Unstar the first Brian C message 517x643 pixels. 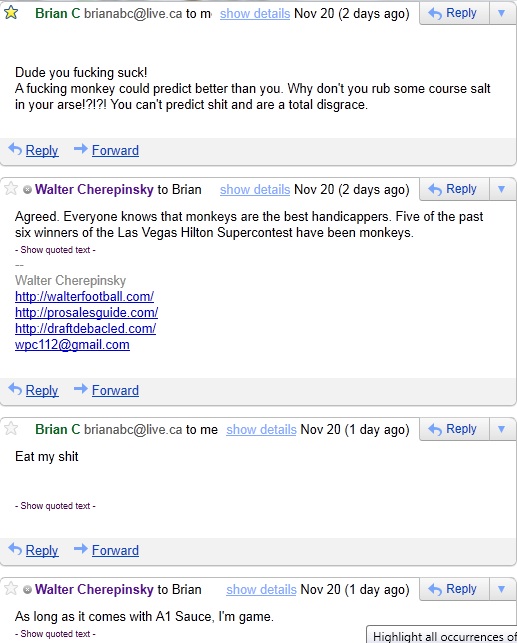11,13
